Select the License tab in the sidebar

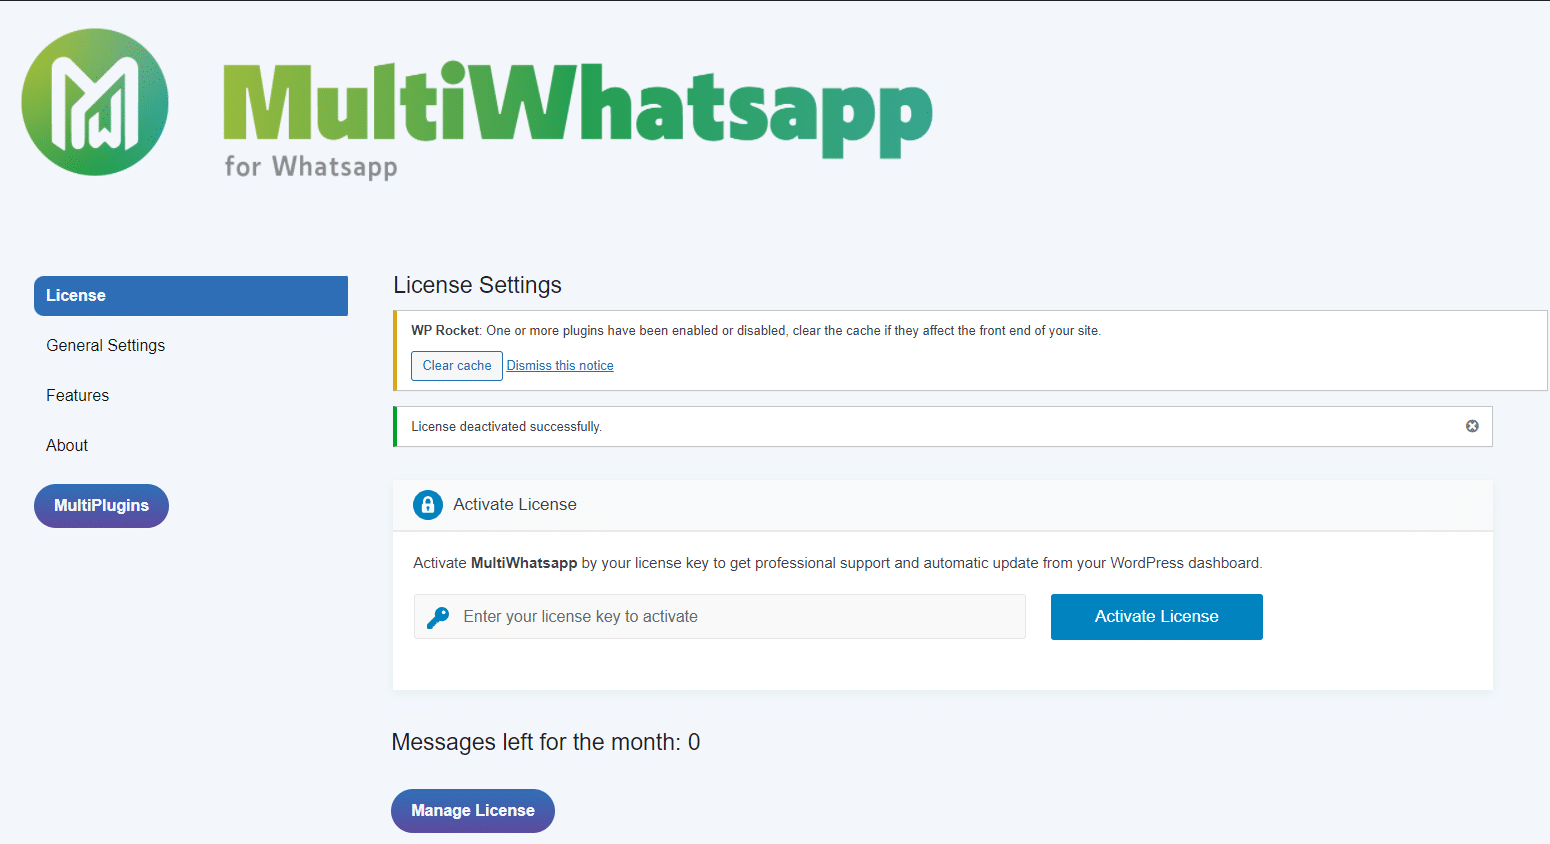190,295
